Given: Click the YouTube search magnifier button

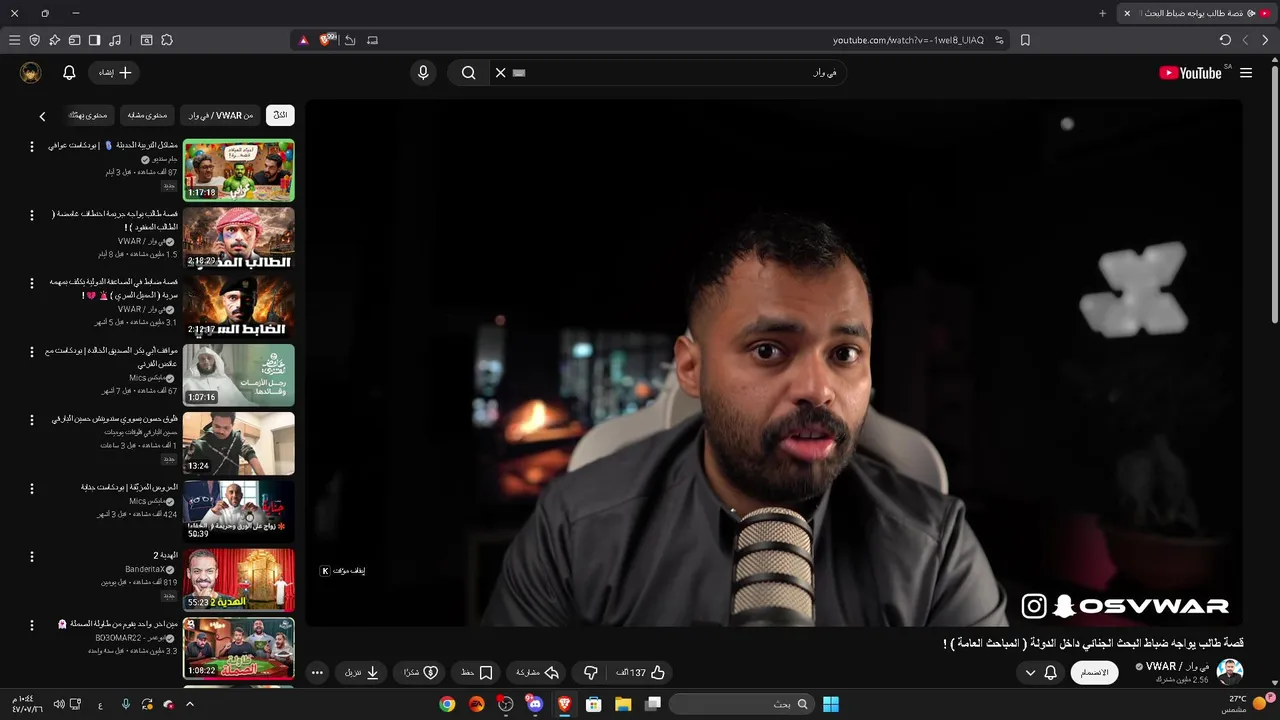Looking at the screenshot, I should coord(468,73).
